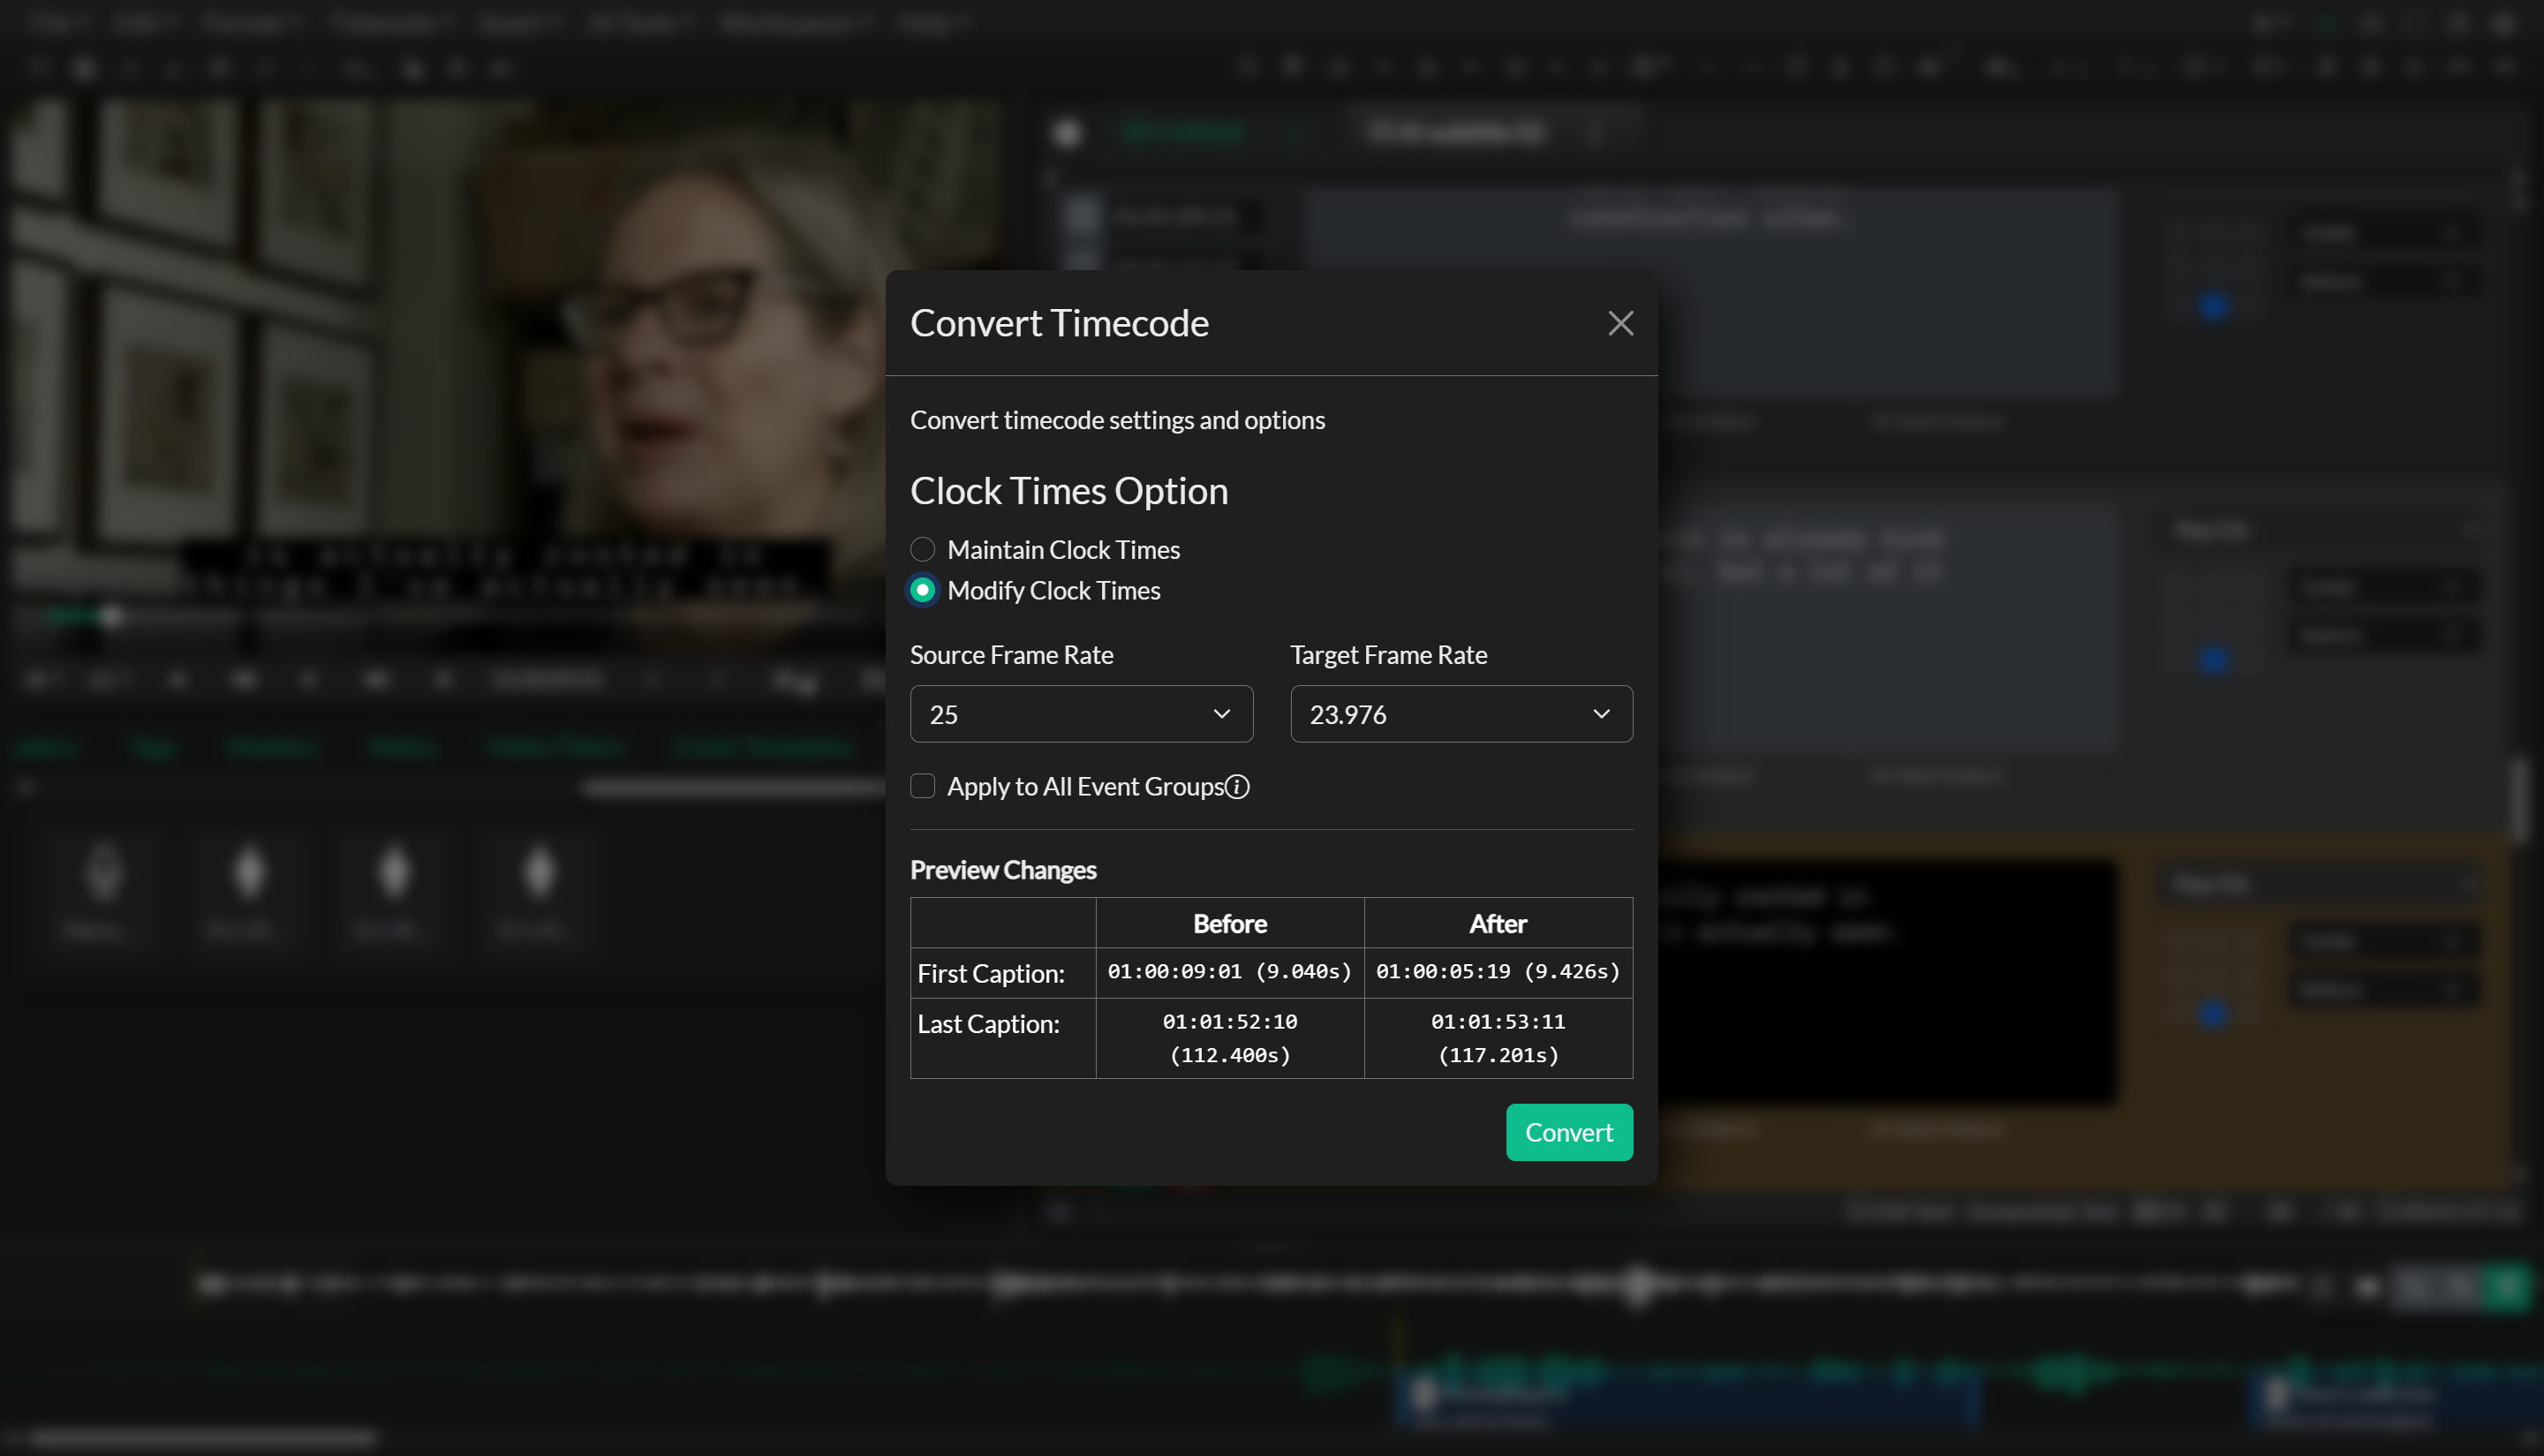Viewport: 2544px width, 1456px height.
Task: Click the Source Frame Rate chevron icon
Action: click(x=1221, y=713)
